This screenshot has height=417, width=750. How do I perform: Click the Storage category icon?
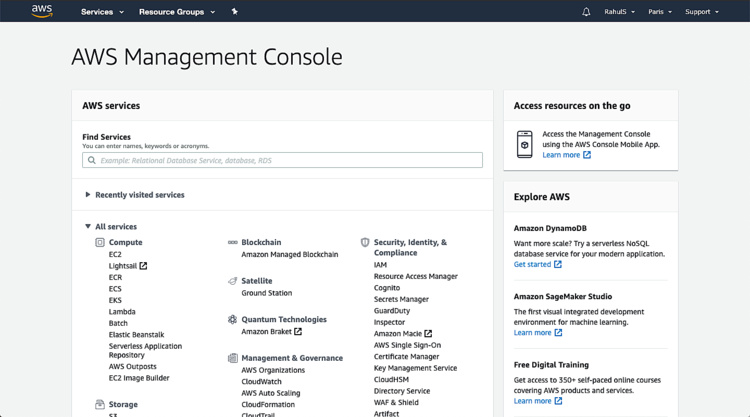click(100, 405)
